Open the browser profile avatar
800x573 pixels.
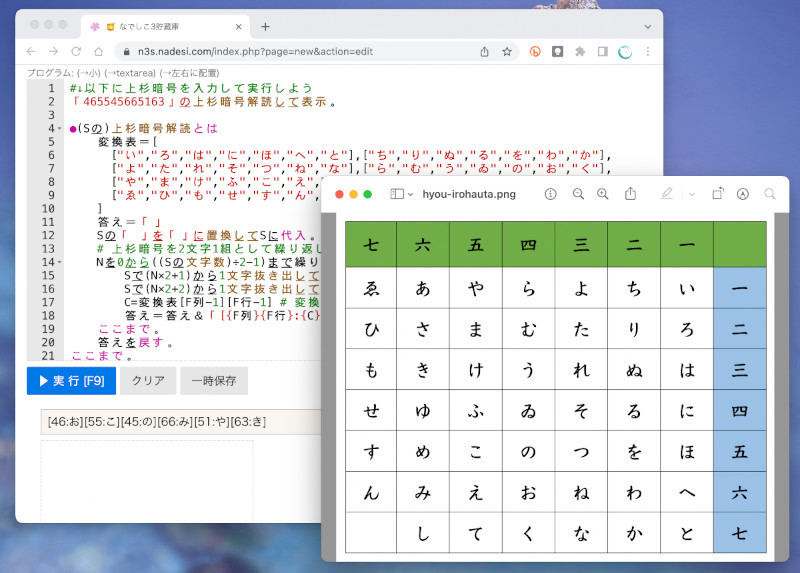tap(625, 52)
